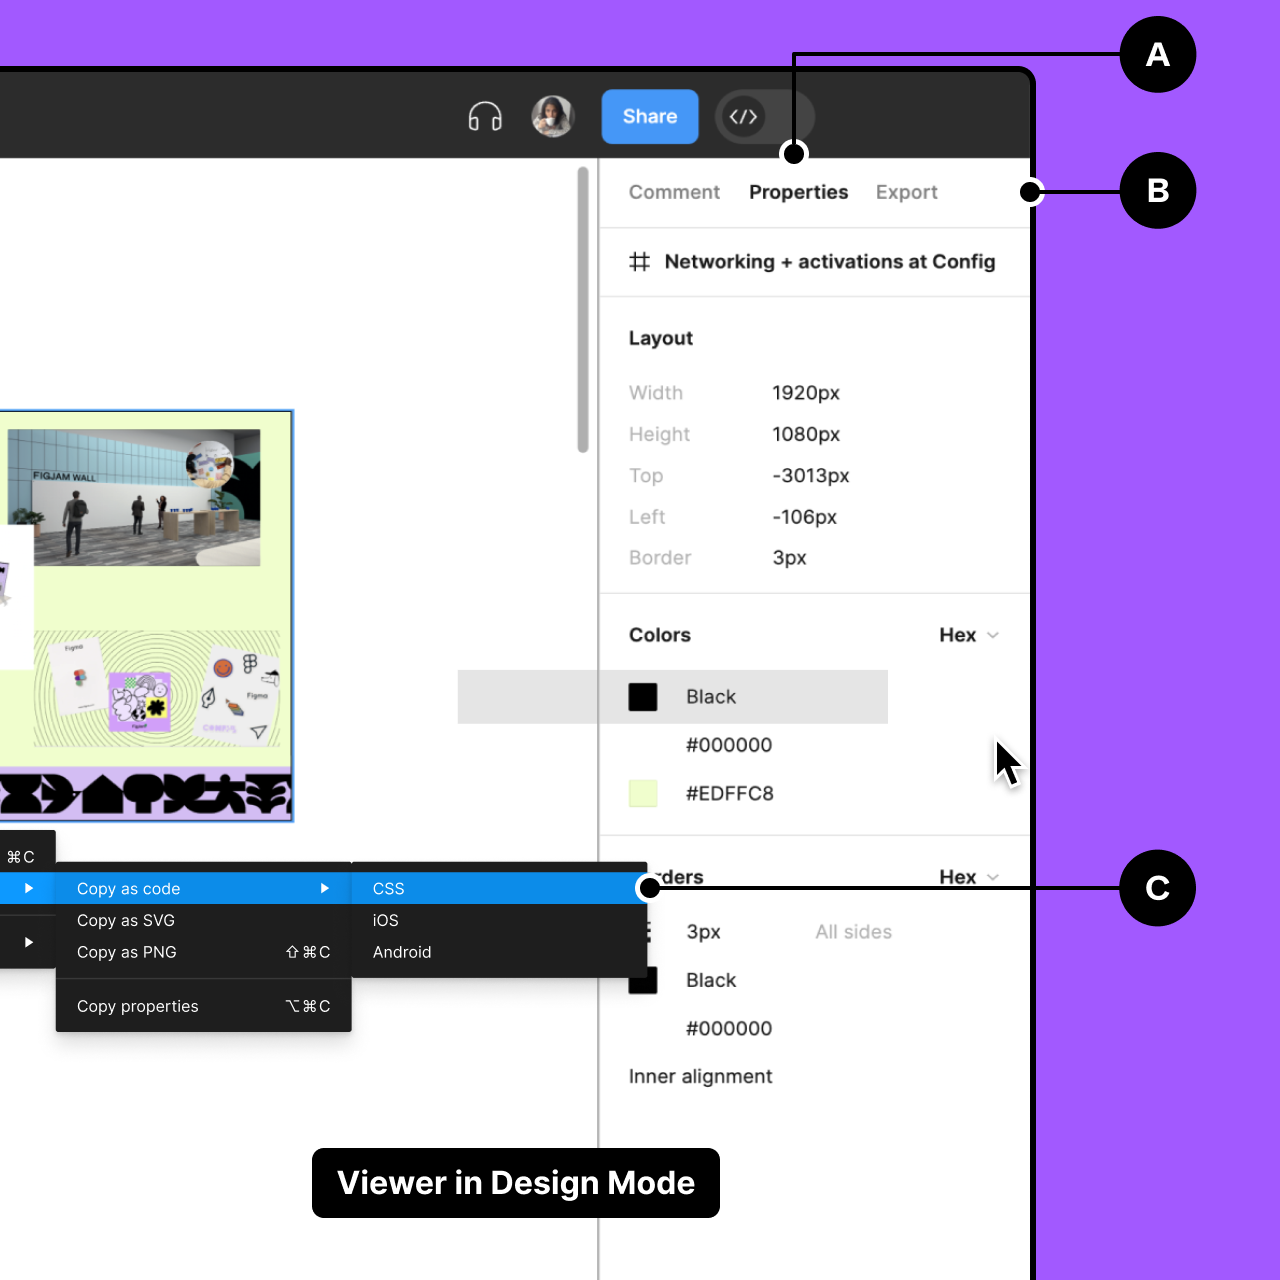Viewport: 1280px width, 1280px height.
Task: Open the Borders Hex format dropdown
Action: pyautogui.click(x=969, y=877)
